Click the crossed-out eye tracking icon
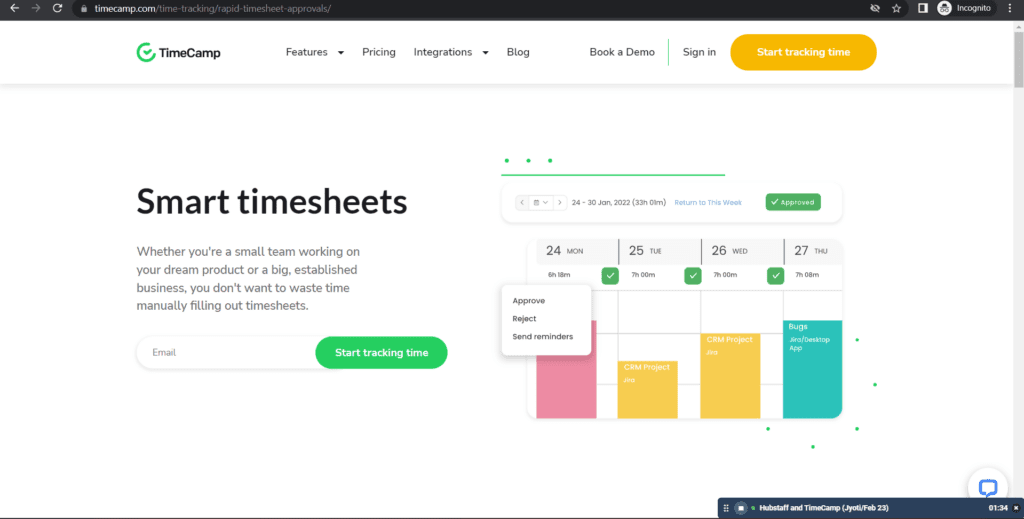Viewport: 1024px width, 519px height. pos(875,8)
